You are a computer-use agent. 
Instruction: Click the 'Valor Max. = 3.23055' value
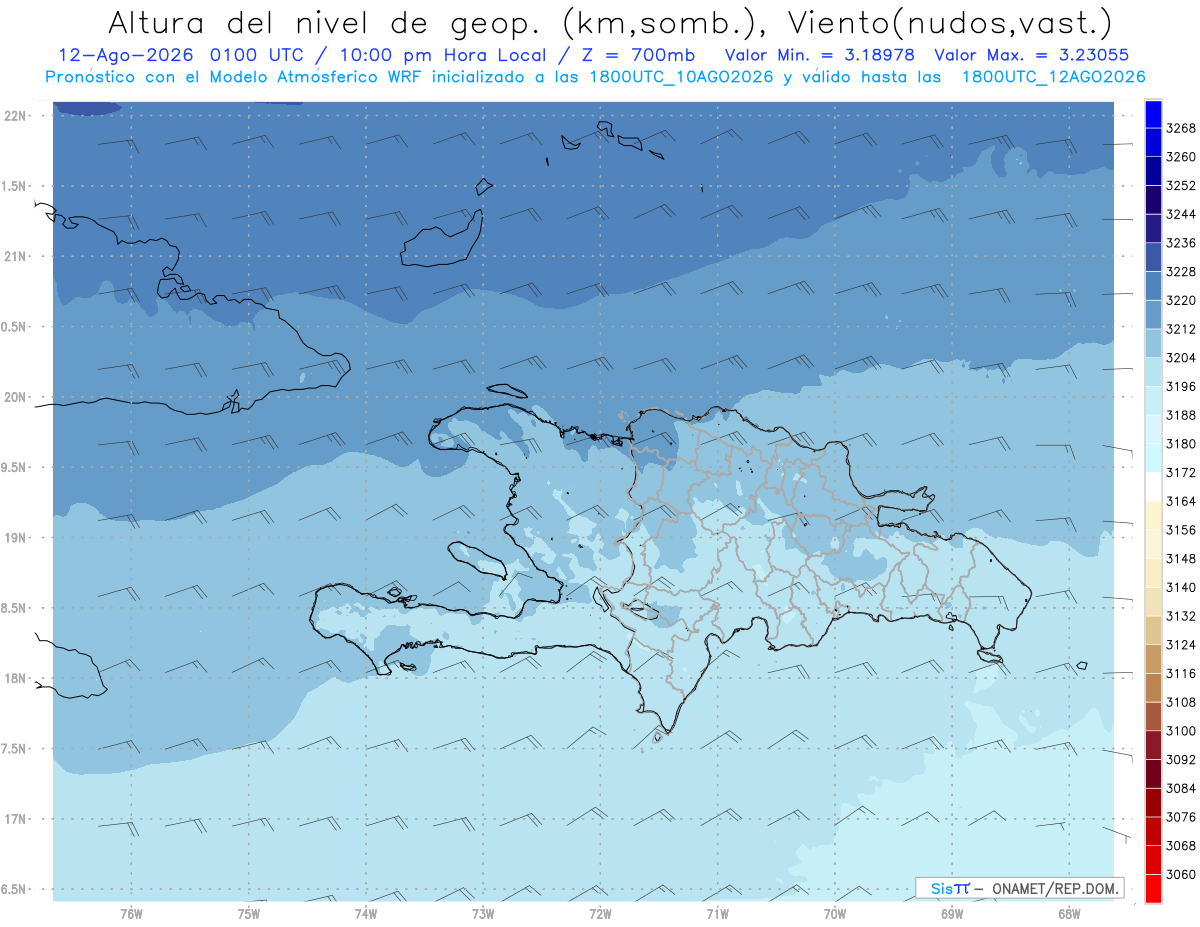click(1031, 55)
